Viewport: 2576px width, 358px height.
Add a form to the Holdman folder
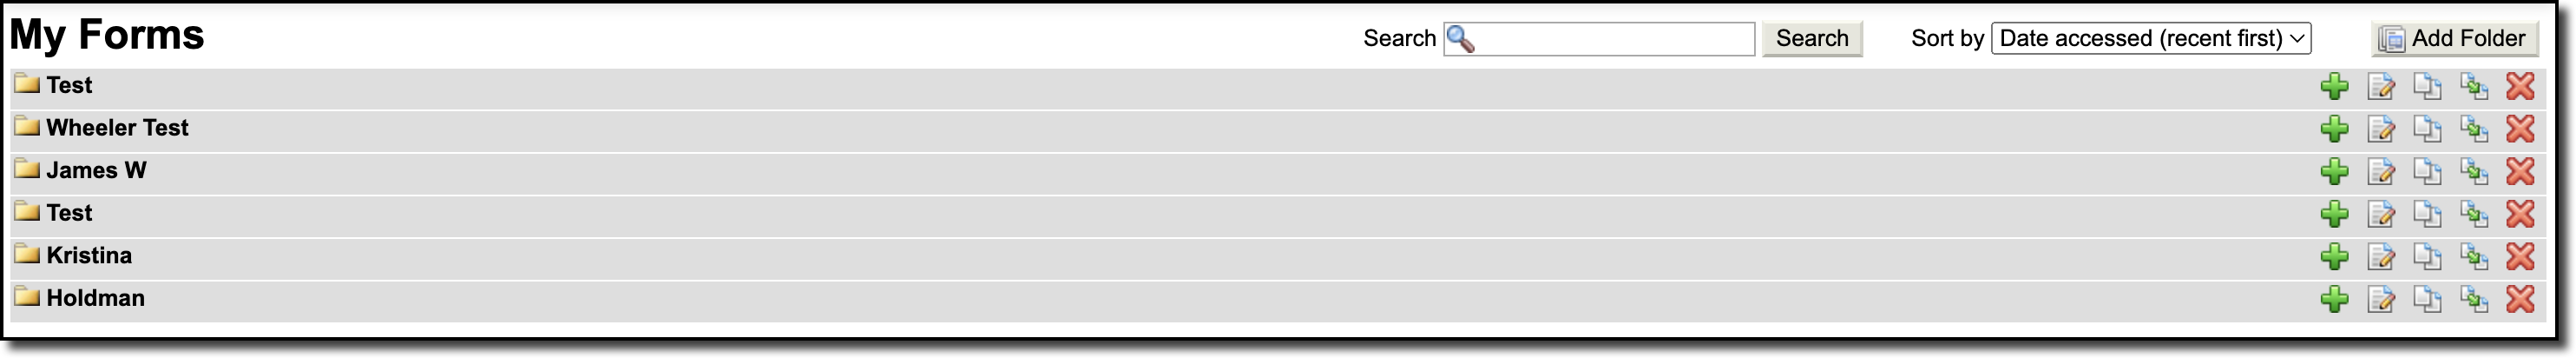2334,299
